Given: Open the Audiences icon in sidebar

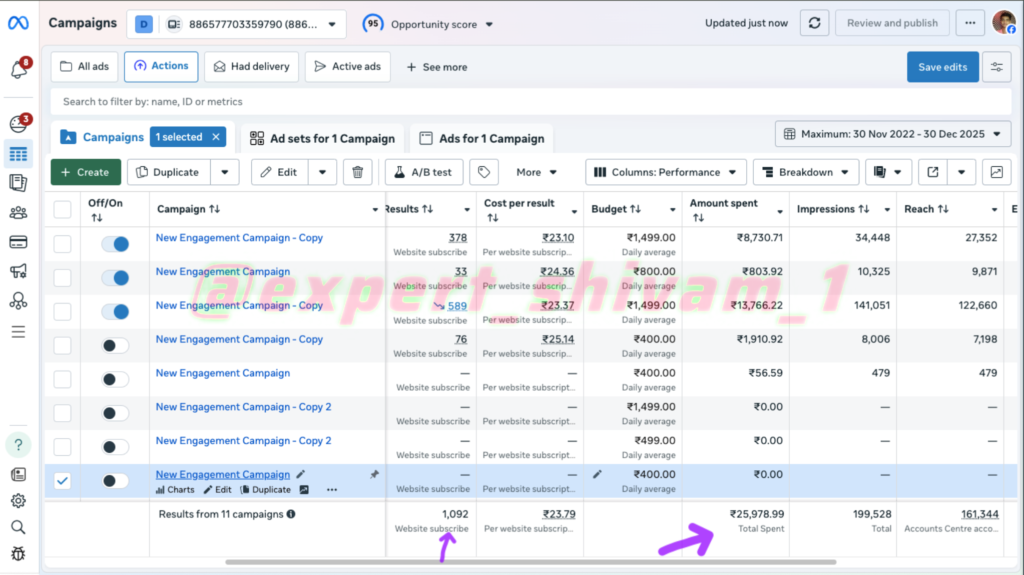Looking at the screenshot, I should pos(18,212).
